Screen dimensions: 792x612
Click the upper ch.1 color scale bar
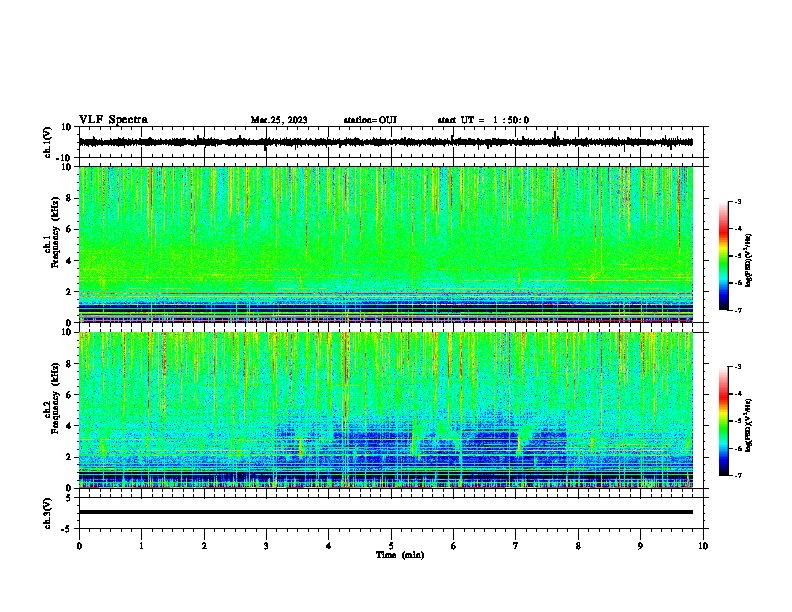[x=724, y=256]
